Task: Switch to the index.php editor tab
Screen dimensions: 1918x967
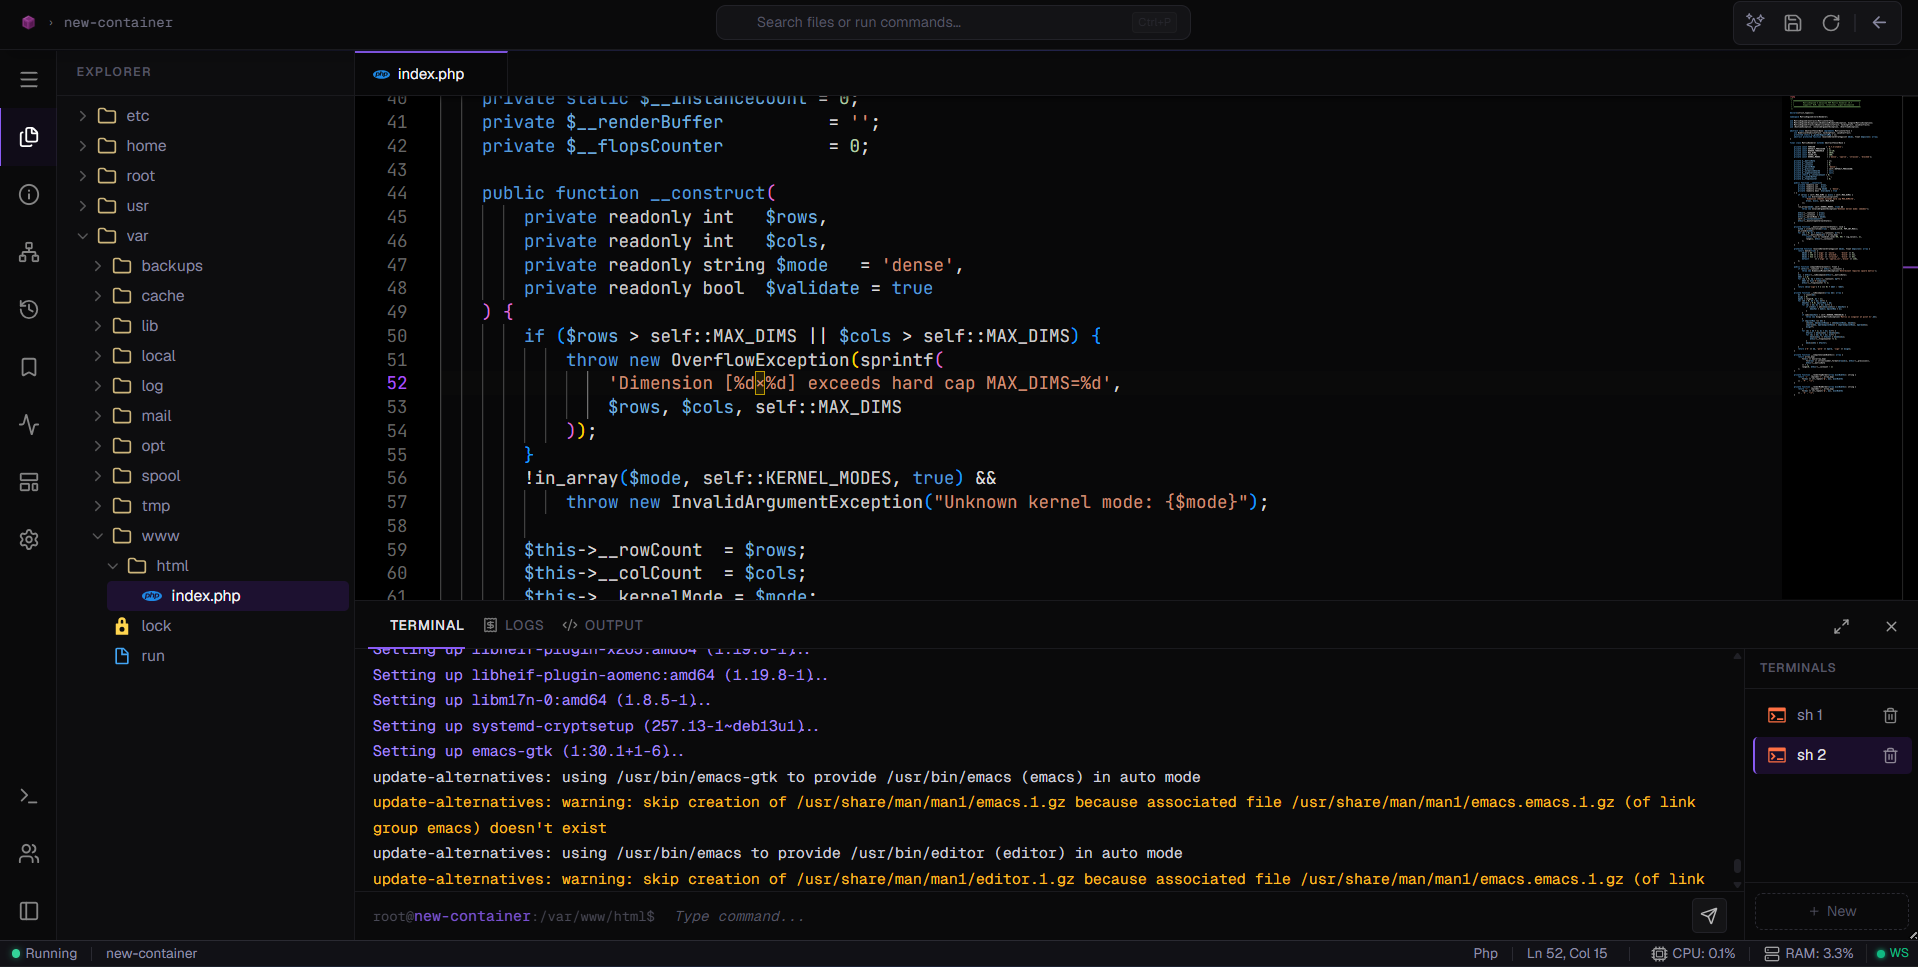Action: point(431,74)
